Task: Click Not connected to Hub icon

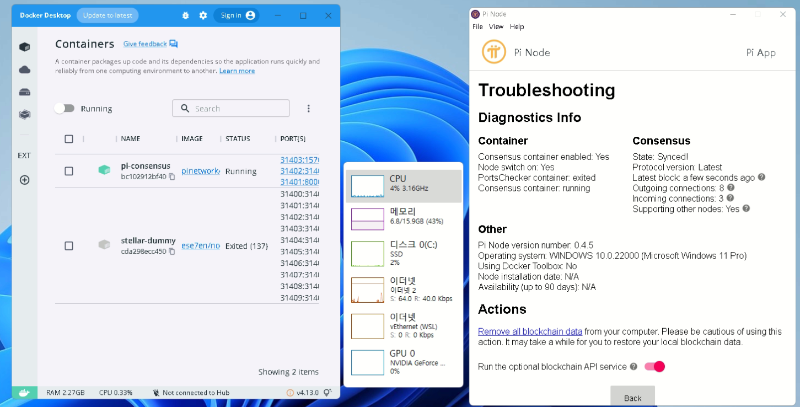Action: [x=156, y=393]
